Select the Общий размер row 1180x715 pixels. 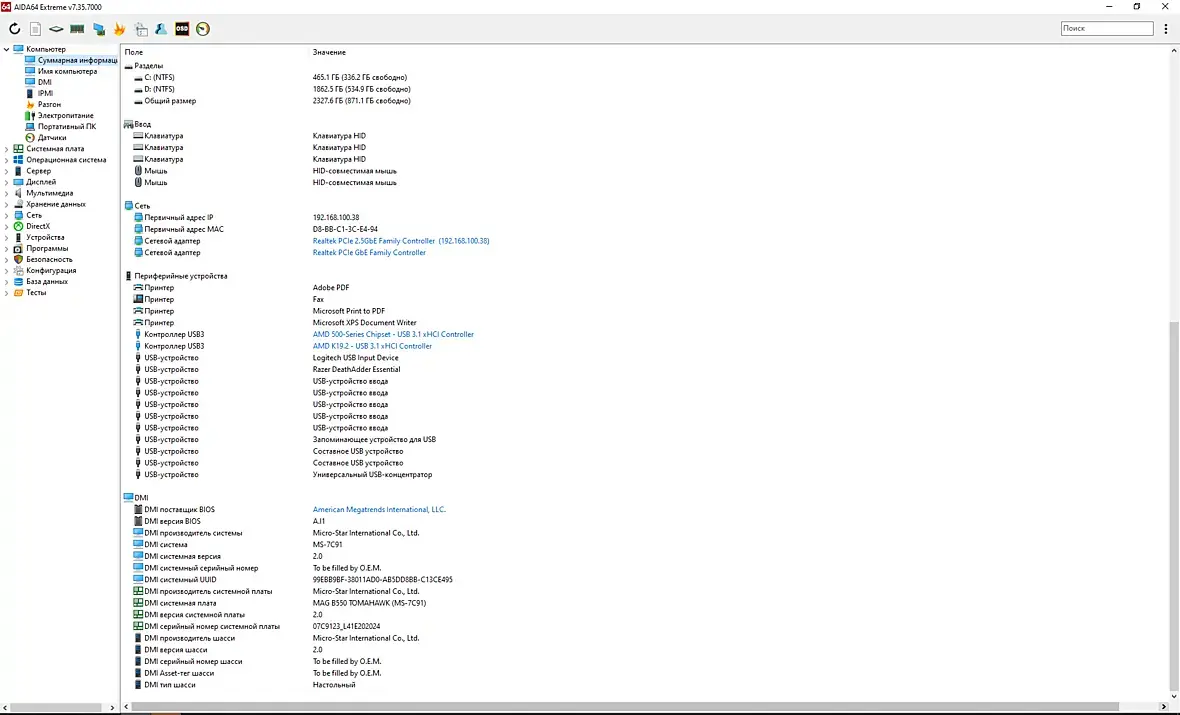[272, 101]
